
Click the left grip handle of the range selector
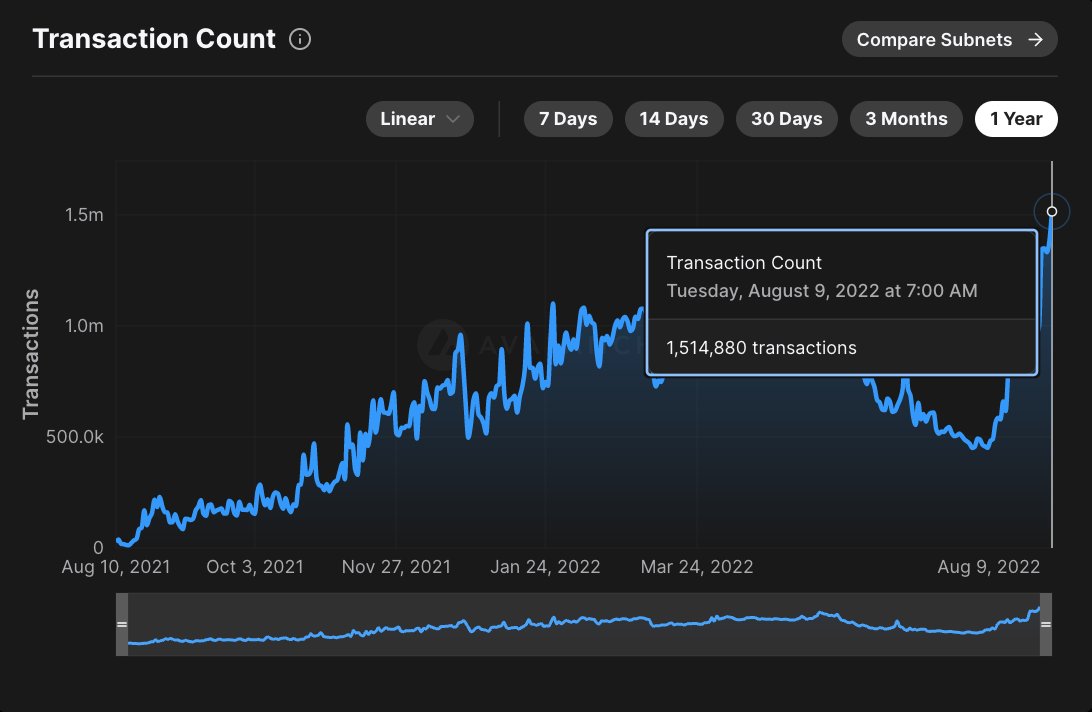122,624
